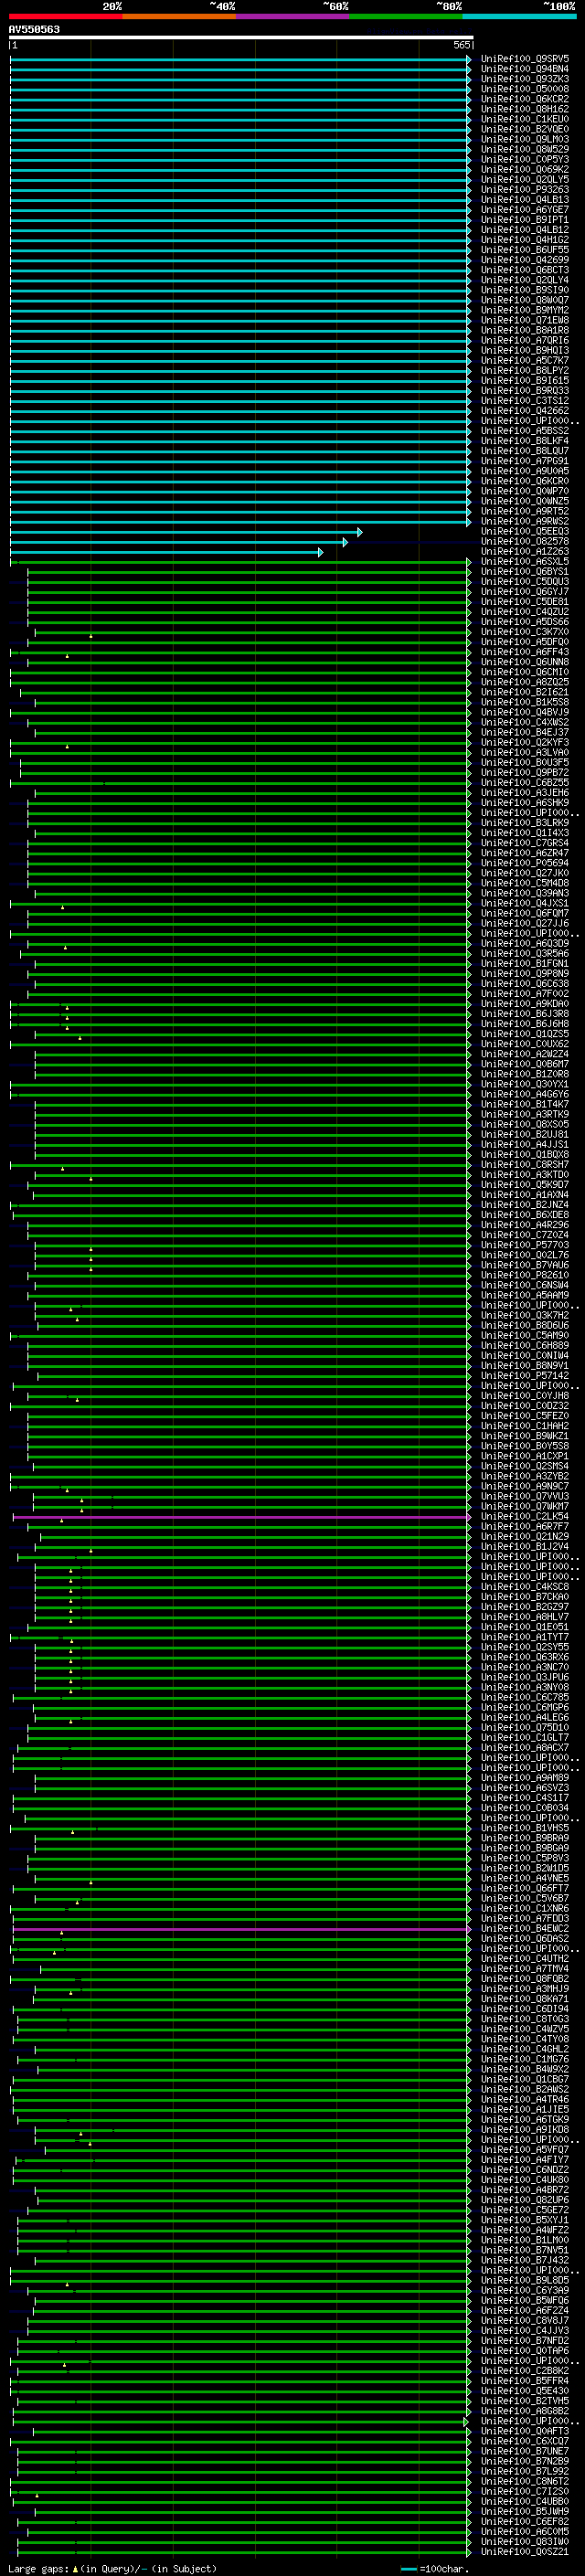Click the red 20% identity legend segment
Viewport: 585px width, 2576px height.
pos(66,16)
